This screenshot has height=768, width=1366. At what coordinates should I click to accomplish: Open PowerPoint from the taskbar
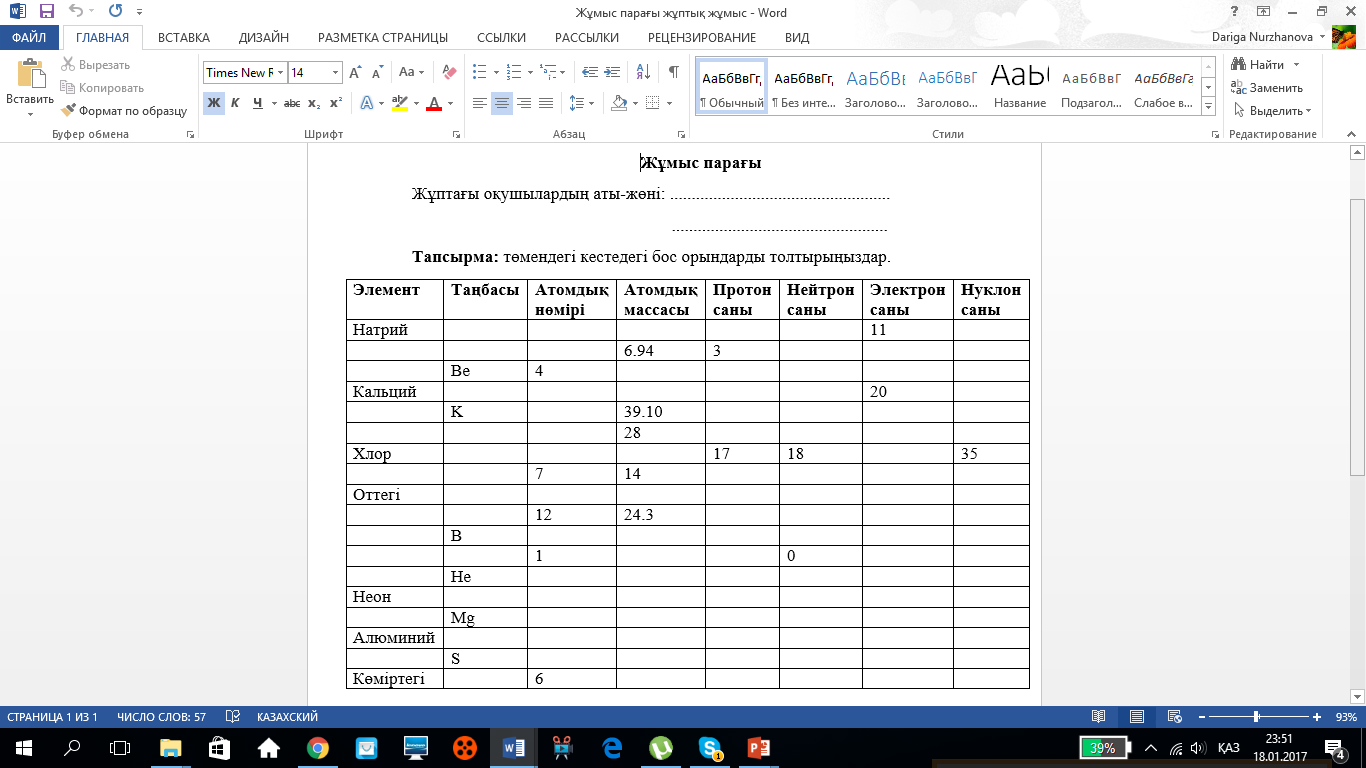pyautogui.click(x=760, y=748)
